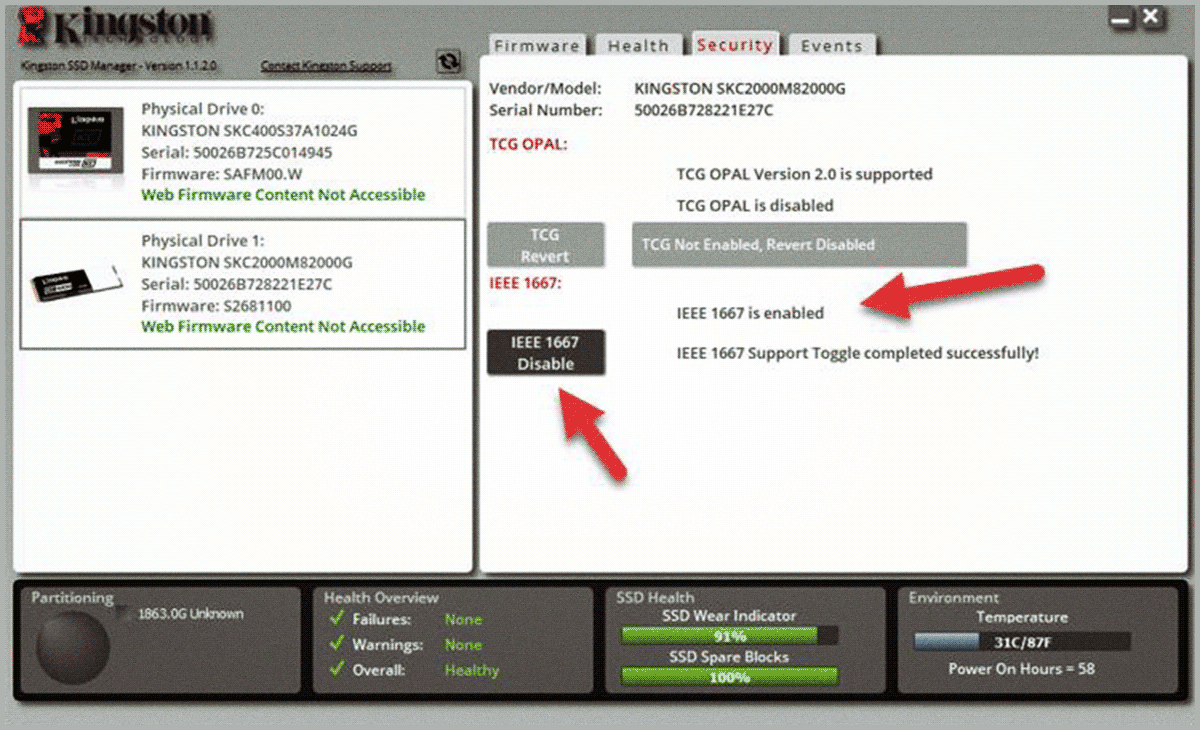Image resolution: width=1200 pixels, height=730 pixels.
Task: Click Firmware: S2681100 text
Action: tap(216, 305)
